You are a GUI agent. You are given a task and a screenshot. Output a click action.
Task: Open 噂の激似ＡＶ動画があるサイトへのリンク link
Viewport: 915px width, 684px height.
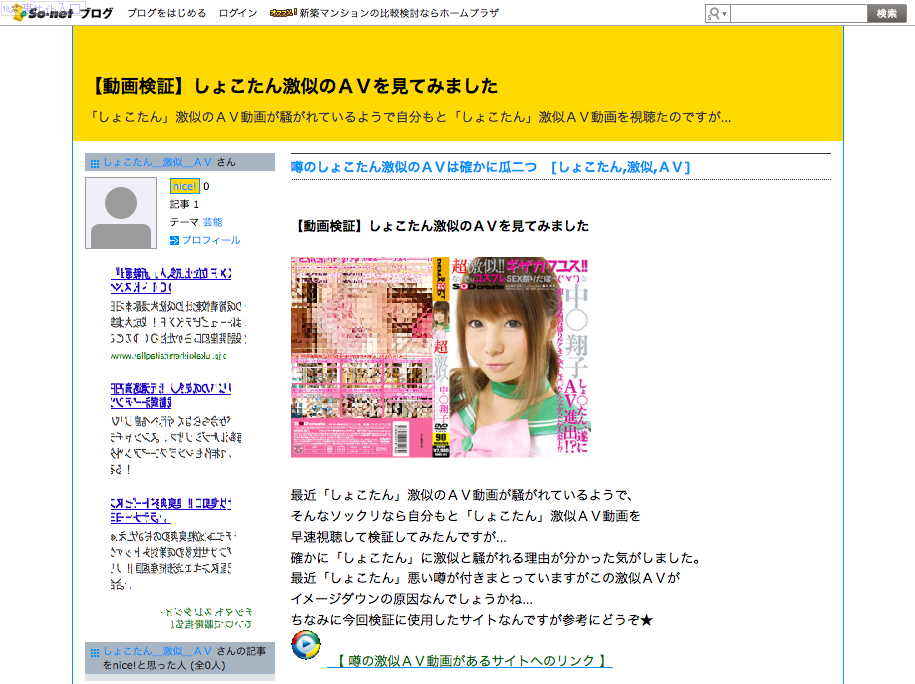pos(470,661)
